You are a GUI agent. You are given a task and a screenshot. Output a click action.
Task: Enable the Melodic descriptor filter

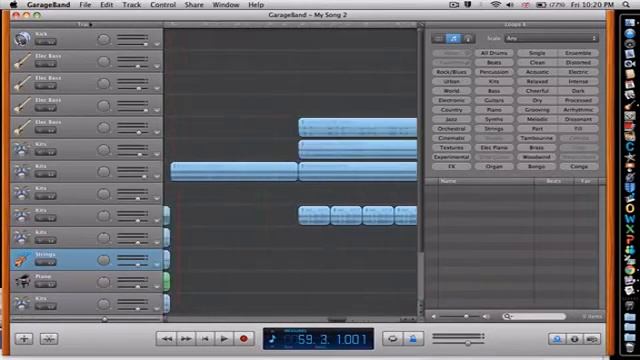coord(537,119)
